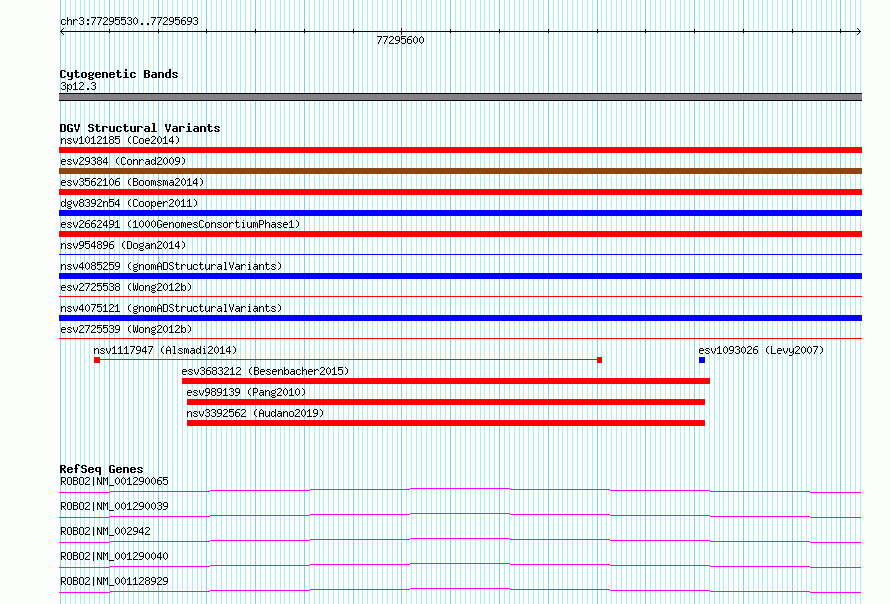Open transcript ROBO2|NM_002942 label
The height and width of the screenshot is (604, 890).
tap(105, 531)
